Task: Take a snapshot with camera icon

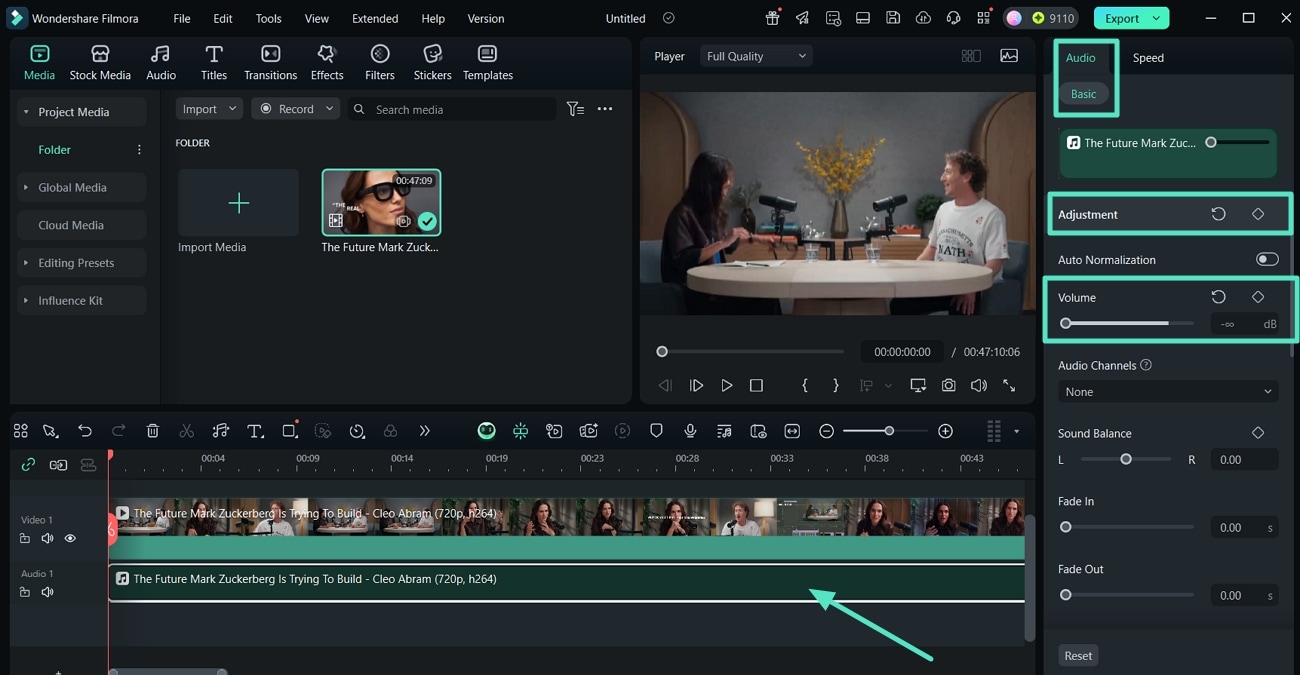Action: (x=948, y=385)
